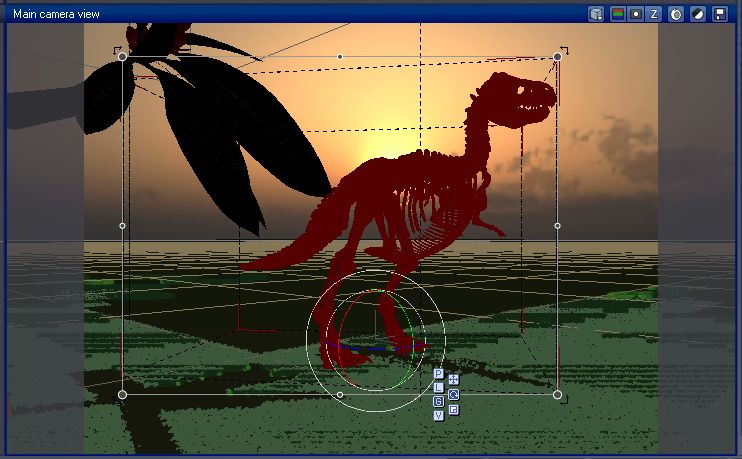Screen dimensions: 742x459
Task: Select the V gizmo mode button
Action: [x=439, y=415]
